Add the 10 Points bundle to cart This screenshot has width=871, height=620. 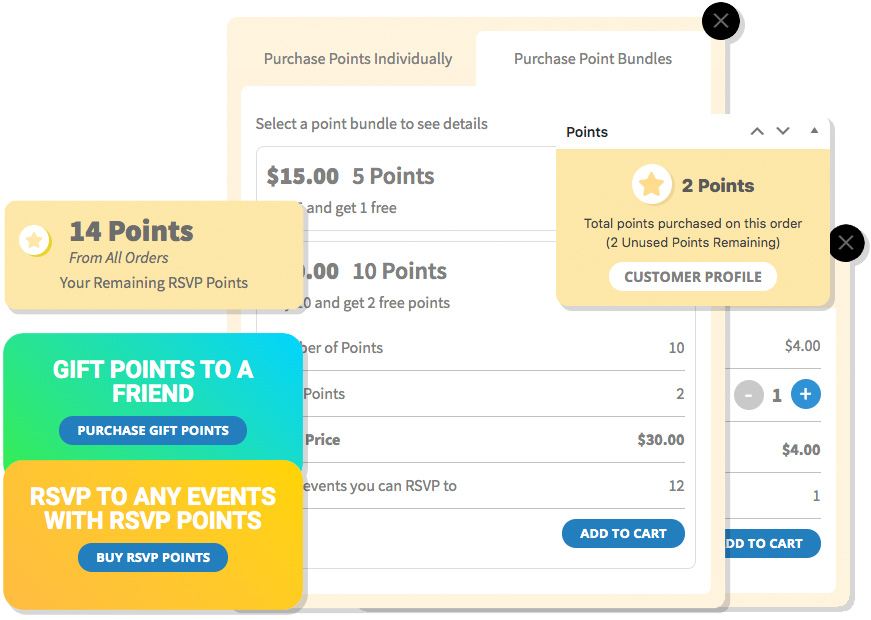(x=623, y=533)
